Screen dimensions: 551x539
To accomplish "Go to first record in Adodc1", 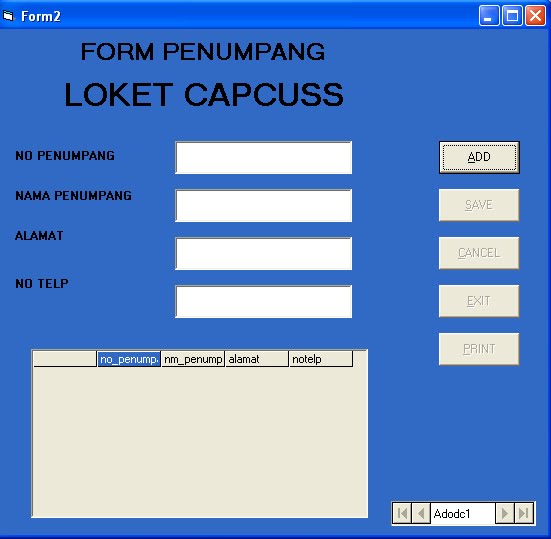I will [x=402, y=513].
